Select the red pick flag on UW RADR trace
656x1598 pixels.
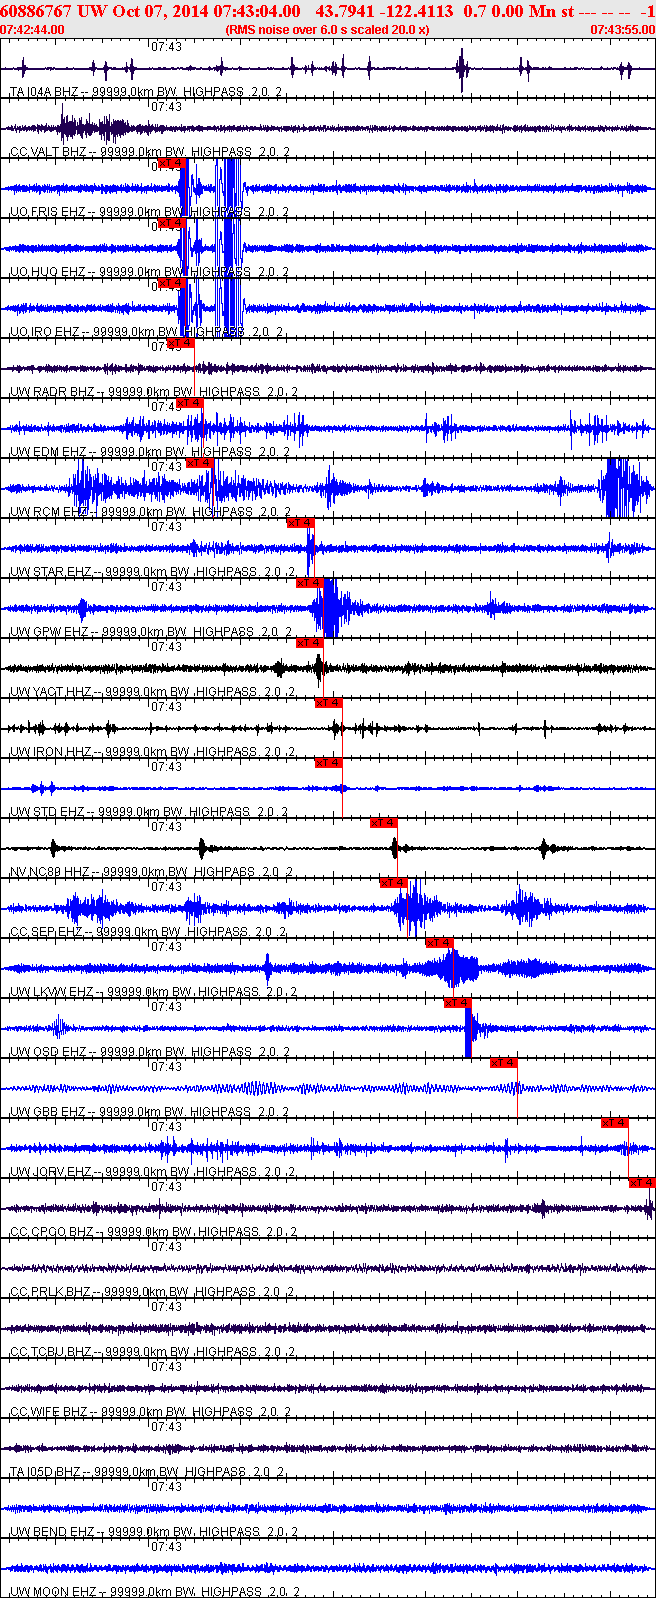pyautogui.click(x=181, y=343)
